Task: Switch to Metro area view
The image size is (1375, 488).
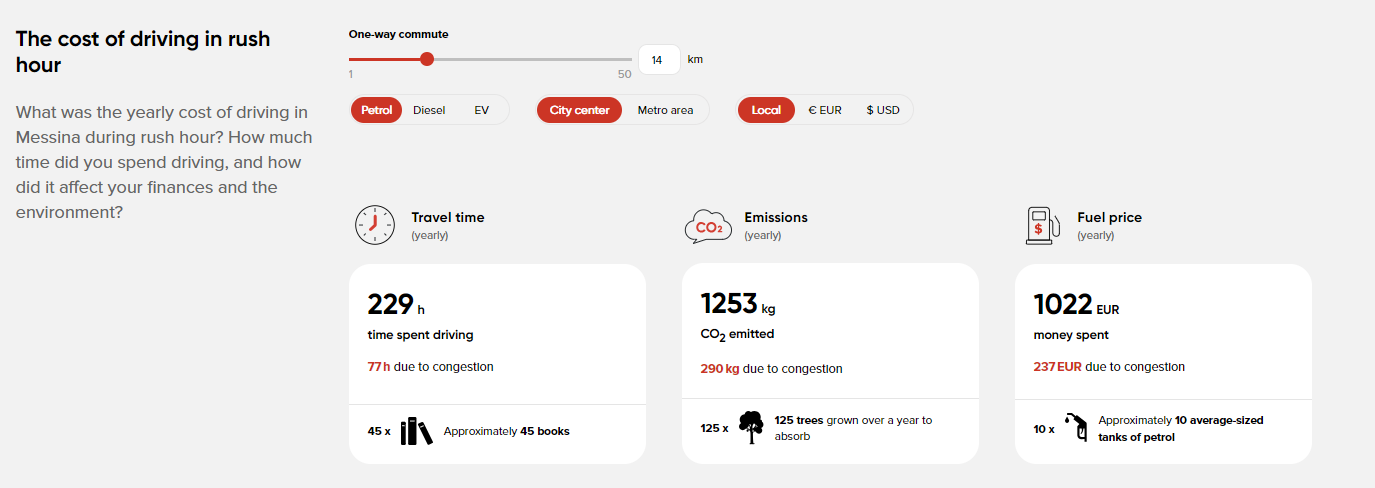Action: click(665, 110)
